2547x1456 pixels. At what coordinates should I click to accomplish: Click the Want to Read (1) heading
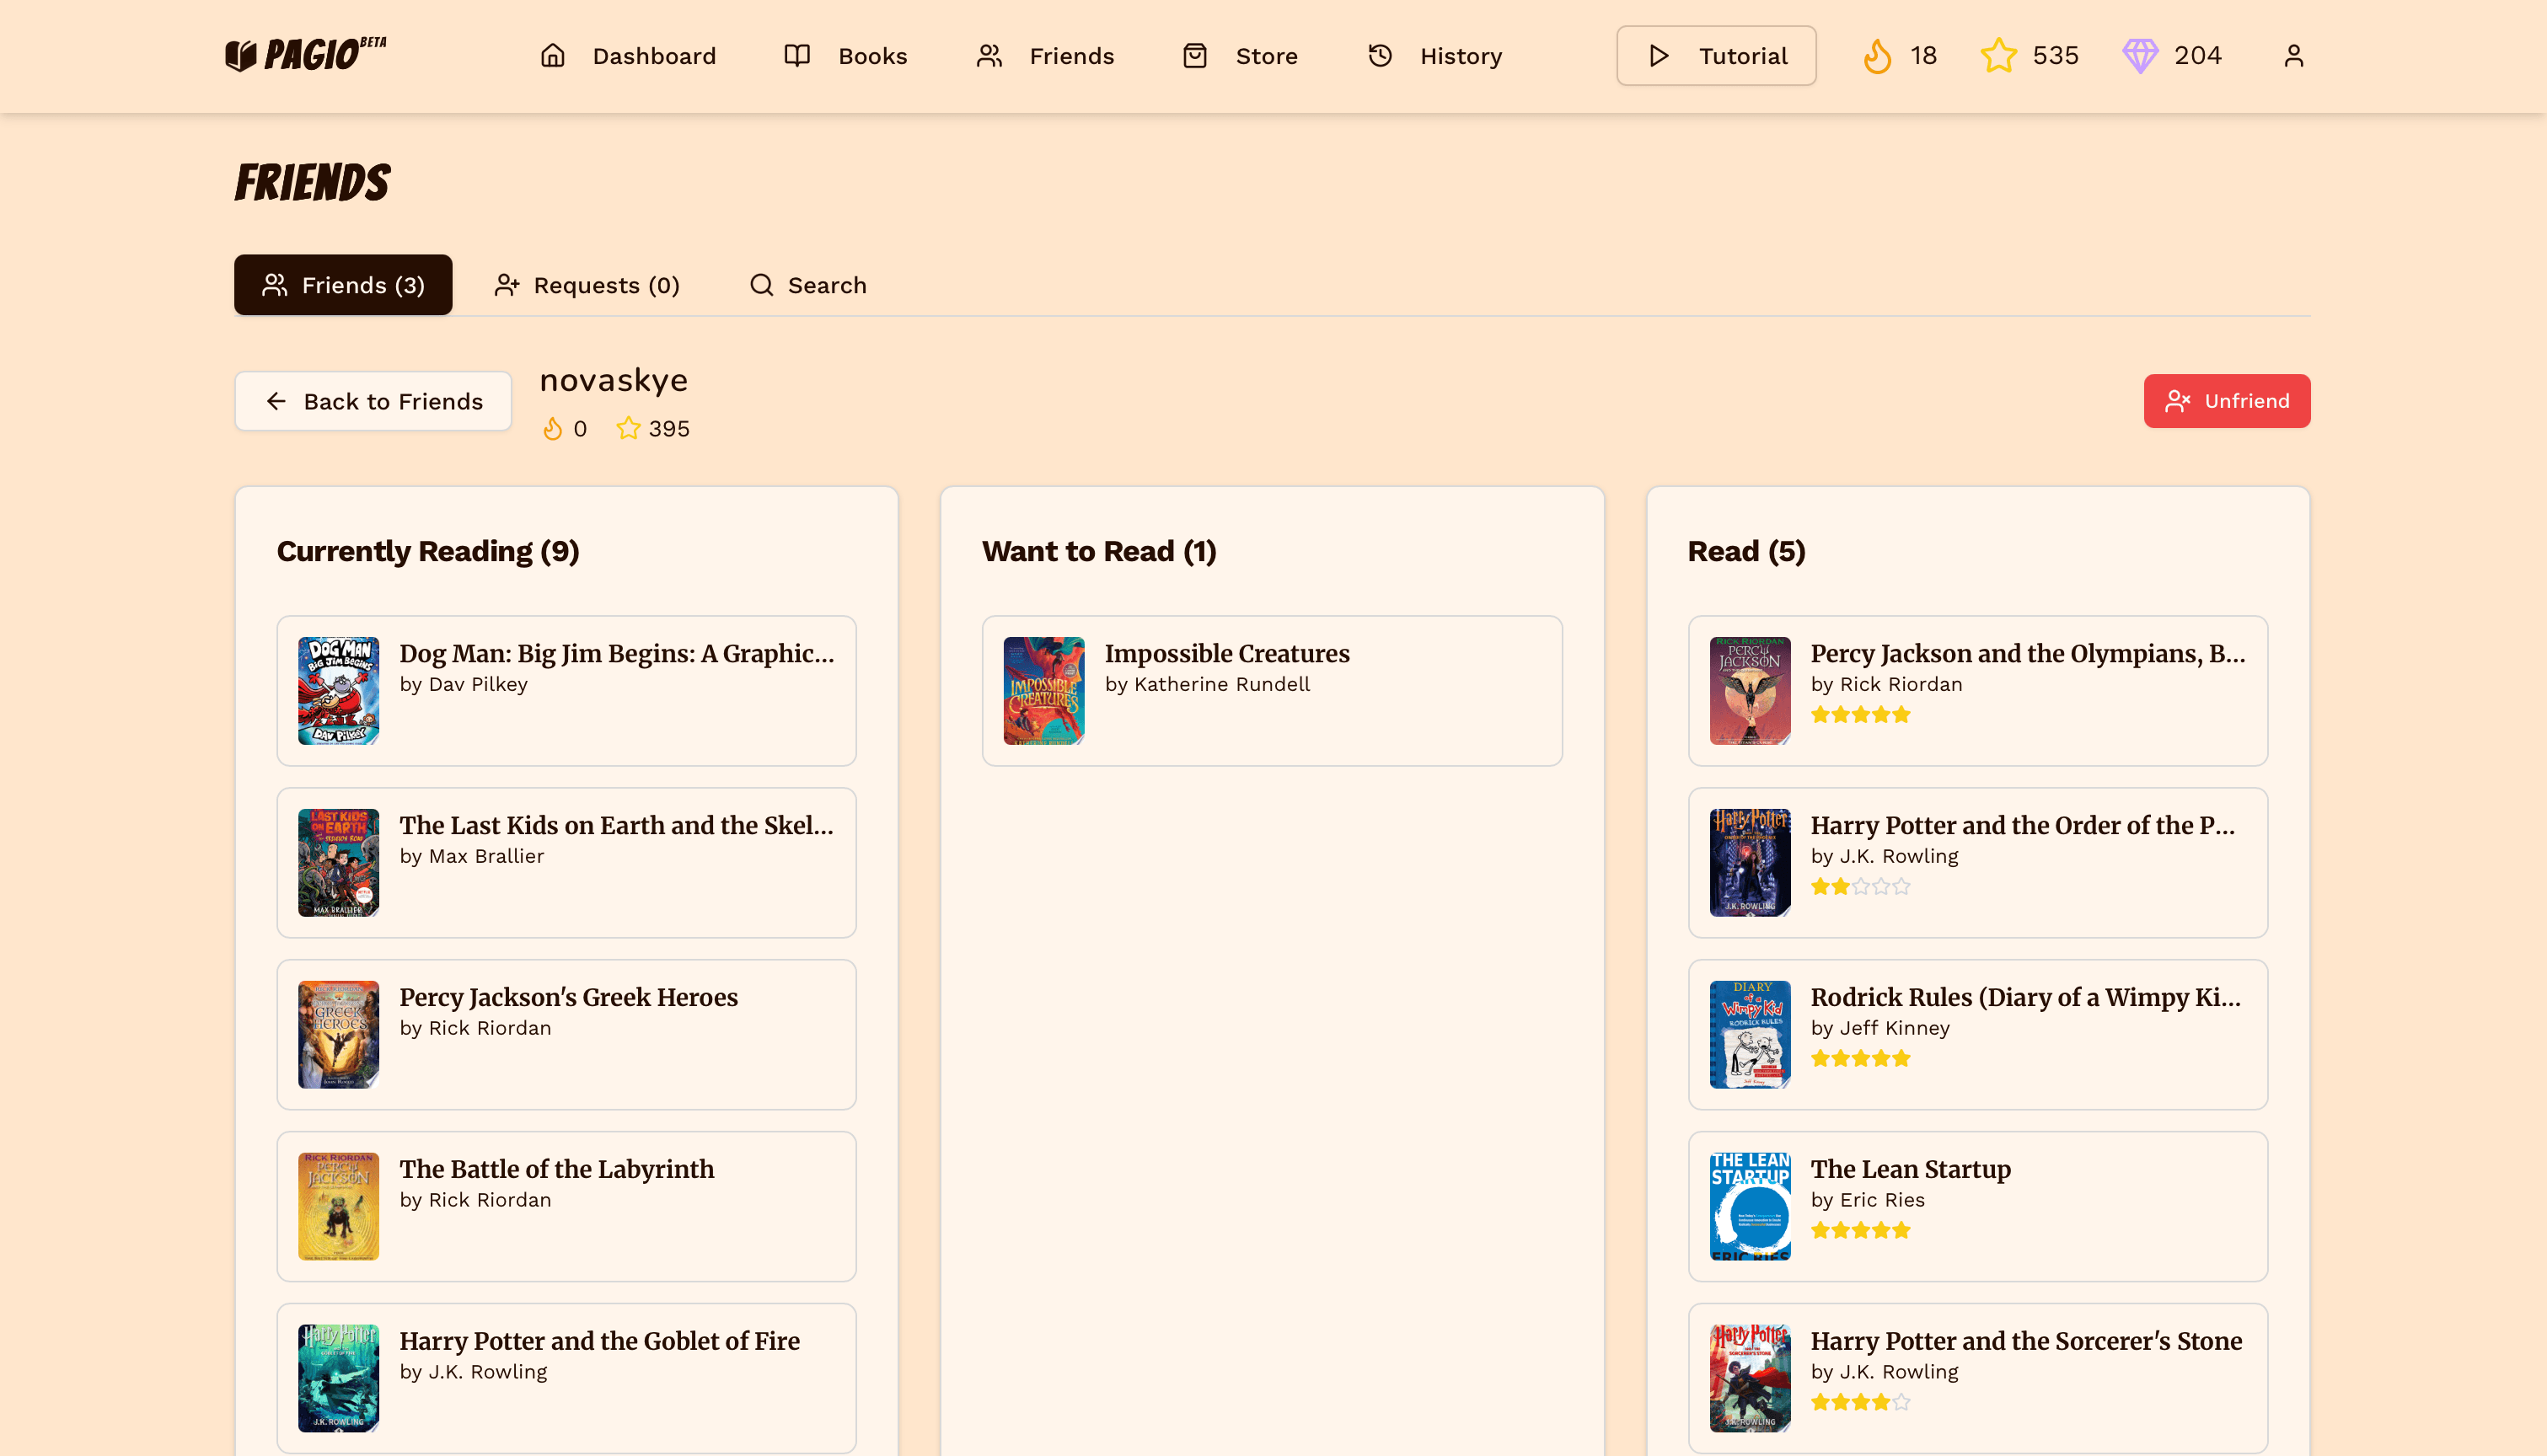click(x=1099, y=551)
